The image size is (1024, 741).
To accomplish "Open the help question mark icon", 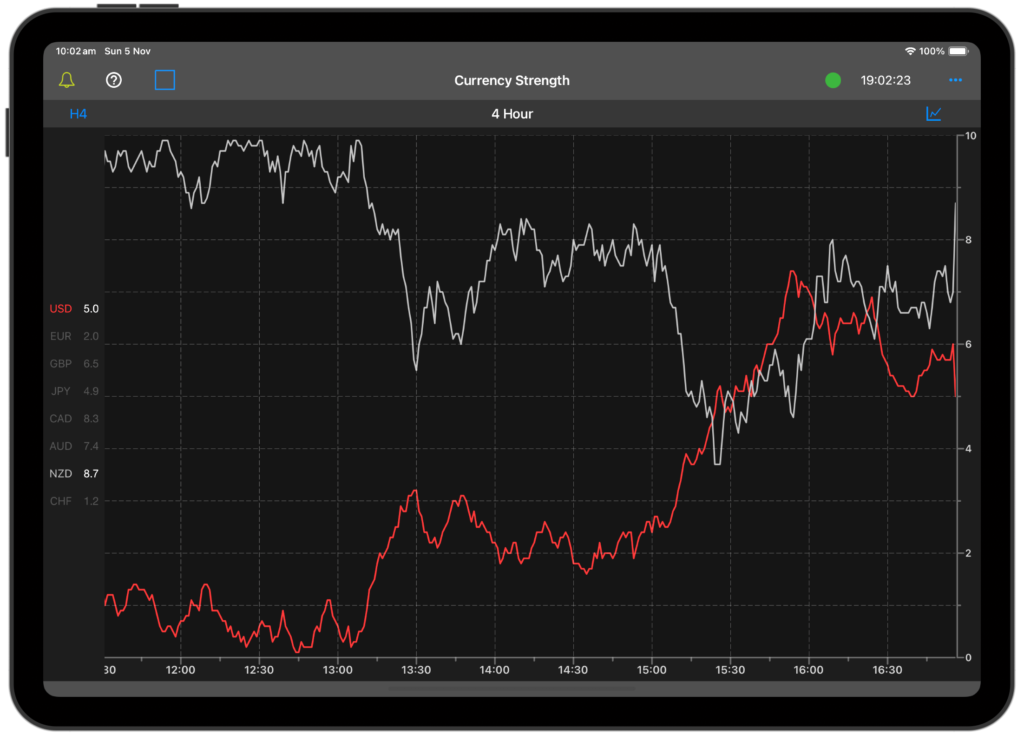I will [x=113, y=80].
